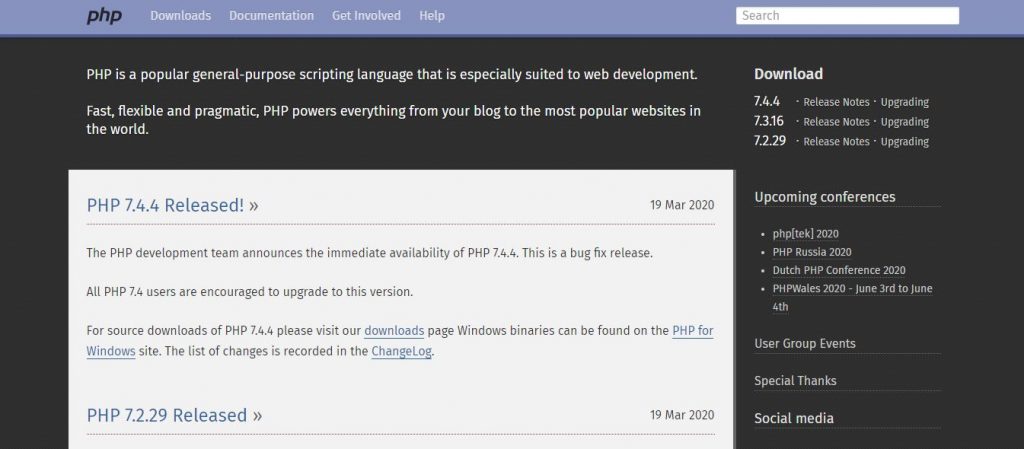Open the Help menu
The image size is (1024, 449).
point(432,16)
